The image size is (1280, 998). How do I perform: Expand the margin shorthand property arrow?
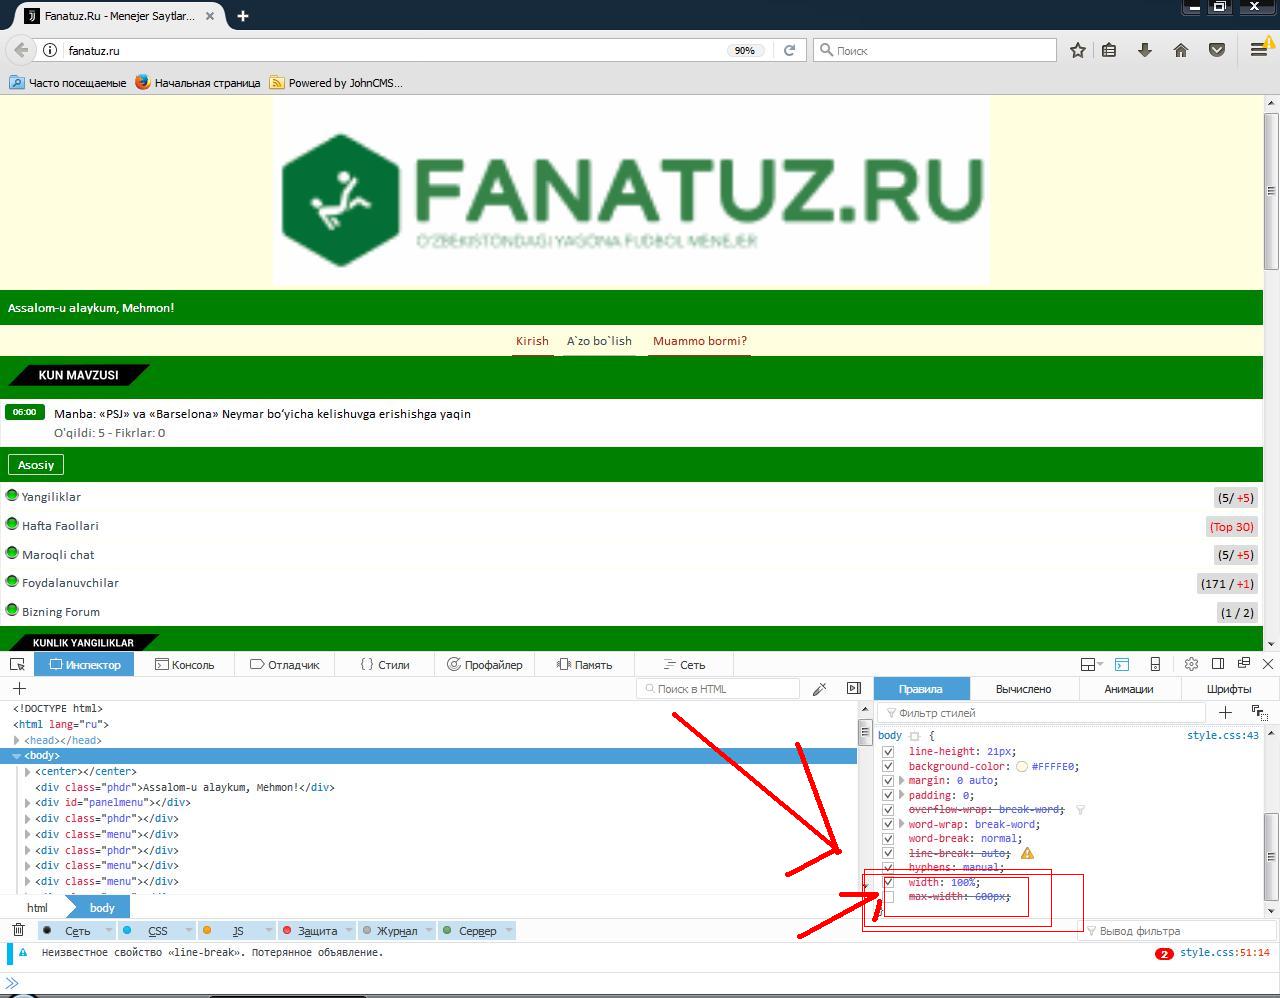(x=902, y=781)
